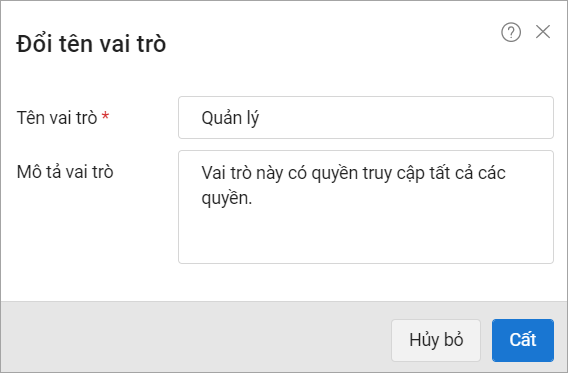
Task: Click empty space below description text in textarea
Action: (x=366, y=237)
